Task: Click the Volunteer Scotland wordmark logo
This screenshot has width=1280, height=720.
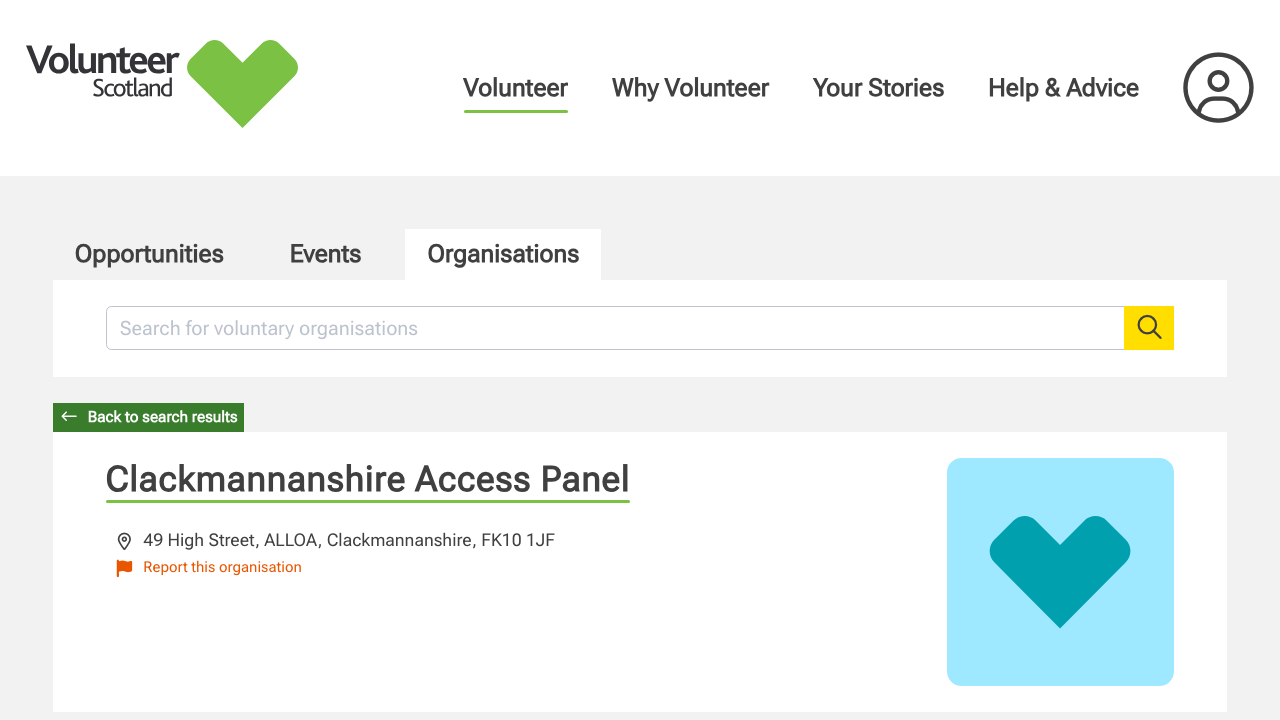Action: tap(104, 72)
